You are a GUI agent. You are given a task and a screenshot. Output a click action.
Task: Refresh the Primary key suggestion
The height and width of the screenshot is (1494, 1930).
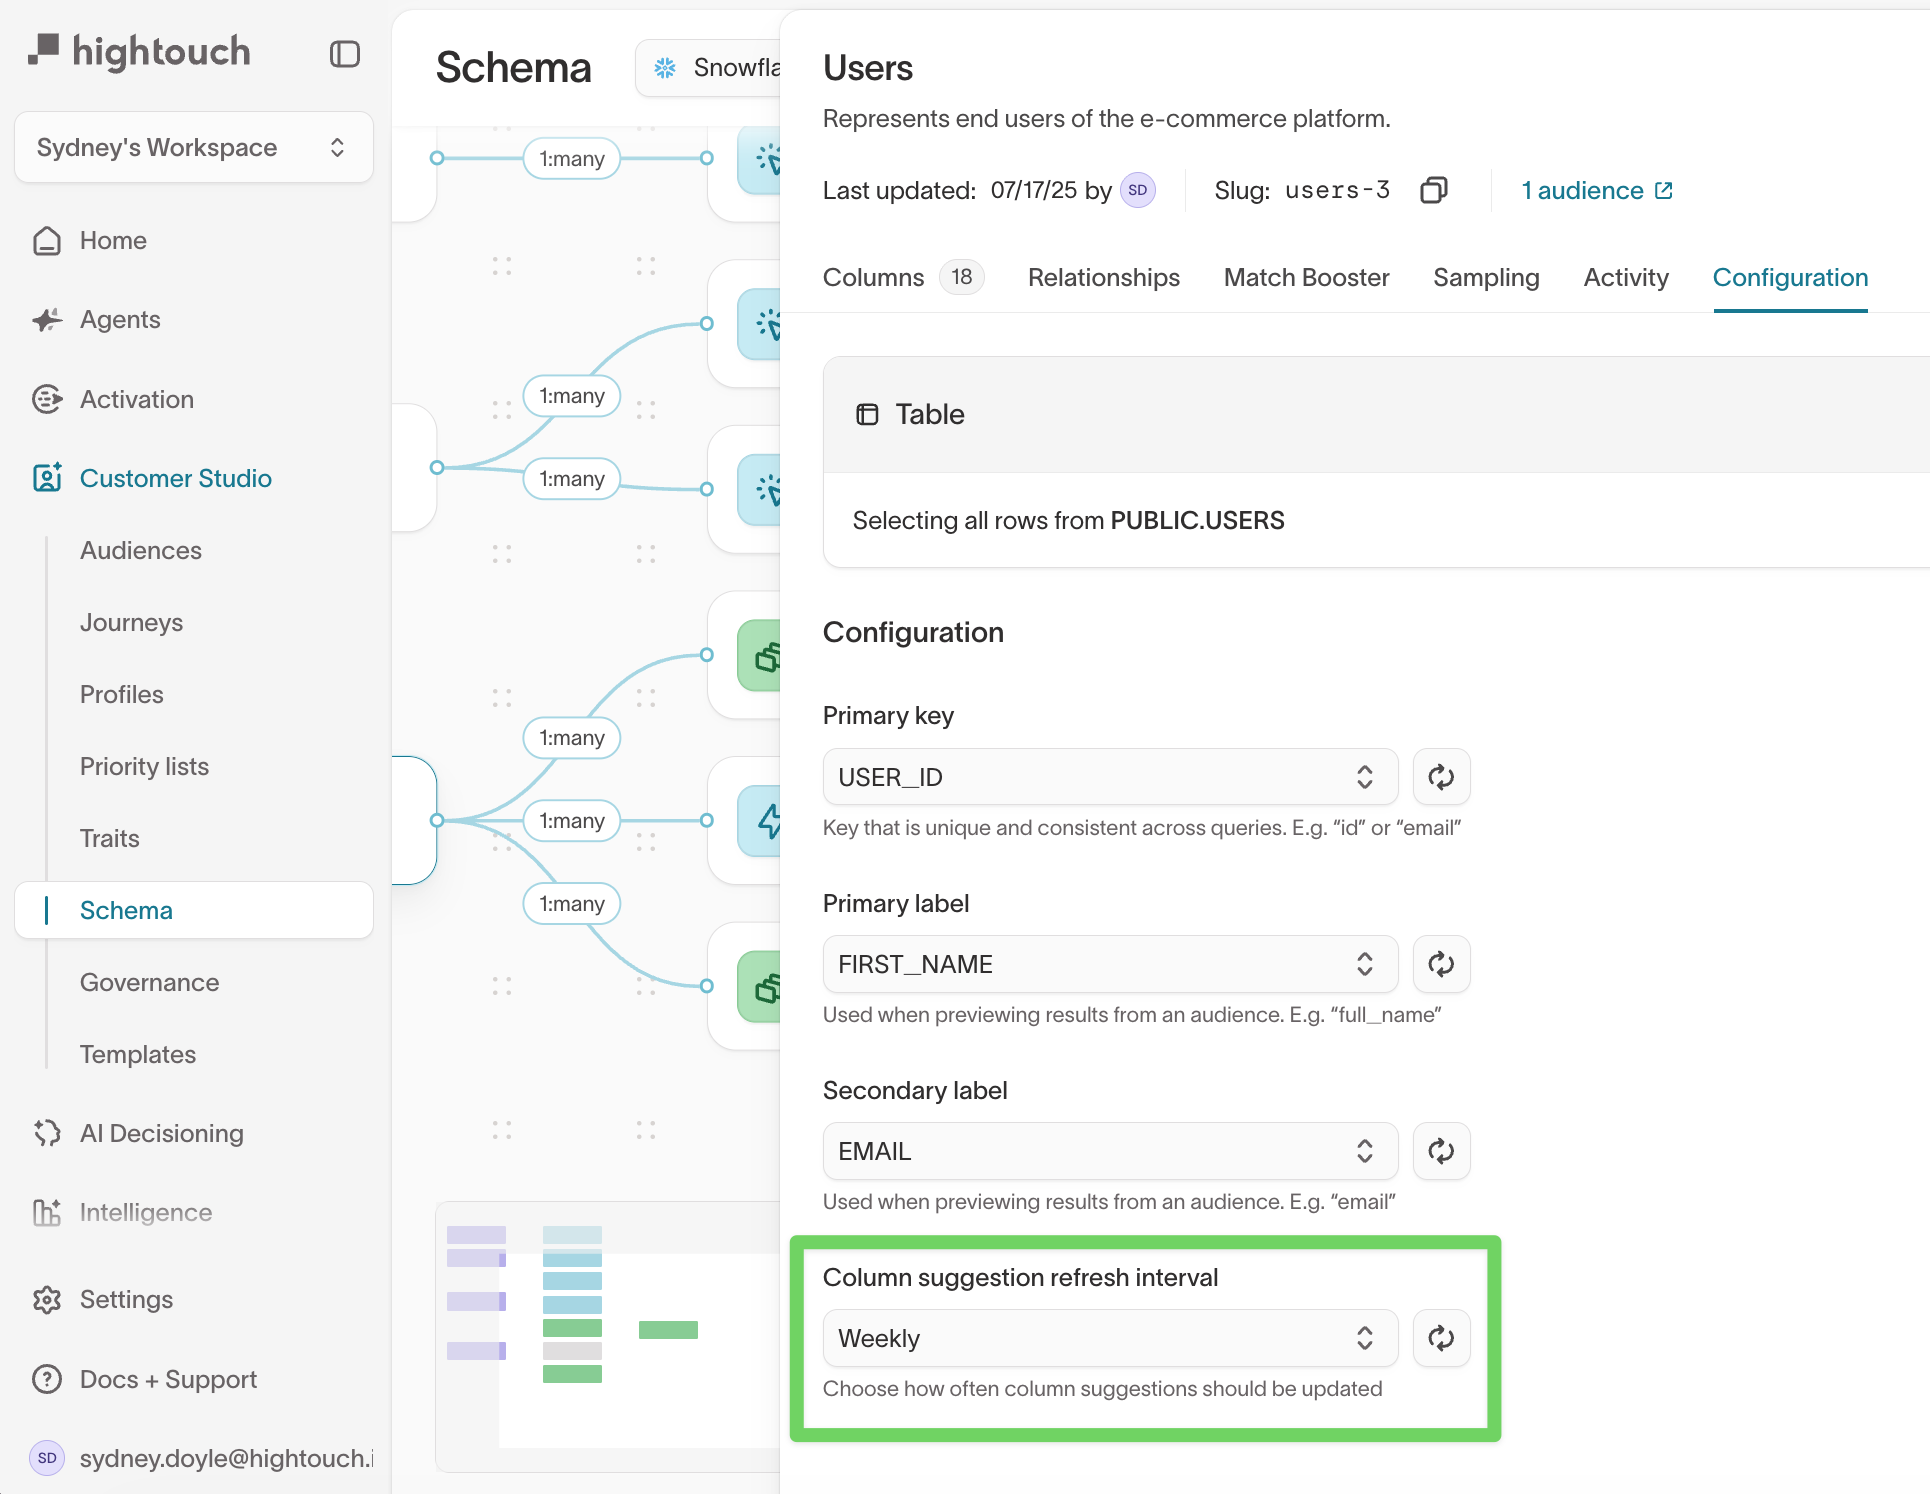[x=1441, y=776]
